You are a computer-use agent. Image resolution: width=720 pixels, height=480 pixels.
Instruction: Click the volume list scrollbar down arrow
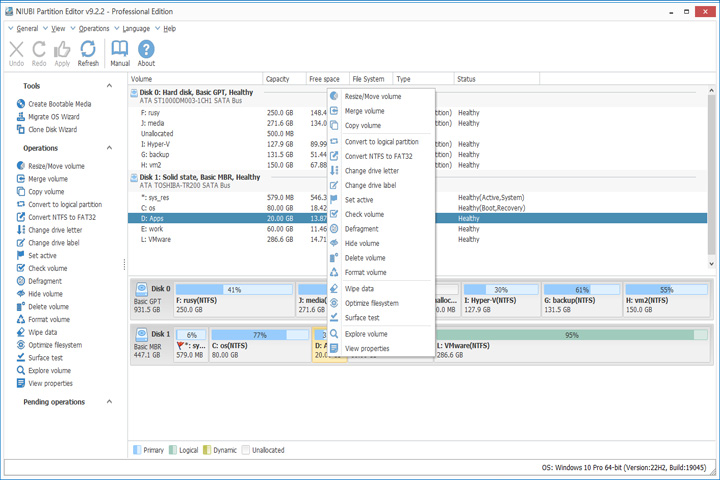[x=711, y=264]
